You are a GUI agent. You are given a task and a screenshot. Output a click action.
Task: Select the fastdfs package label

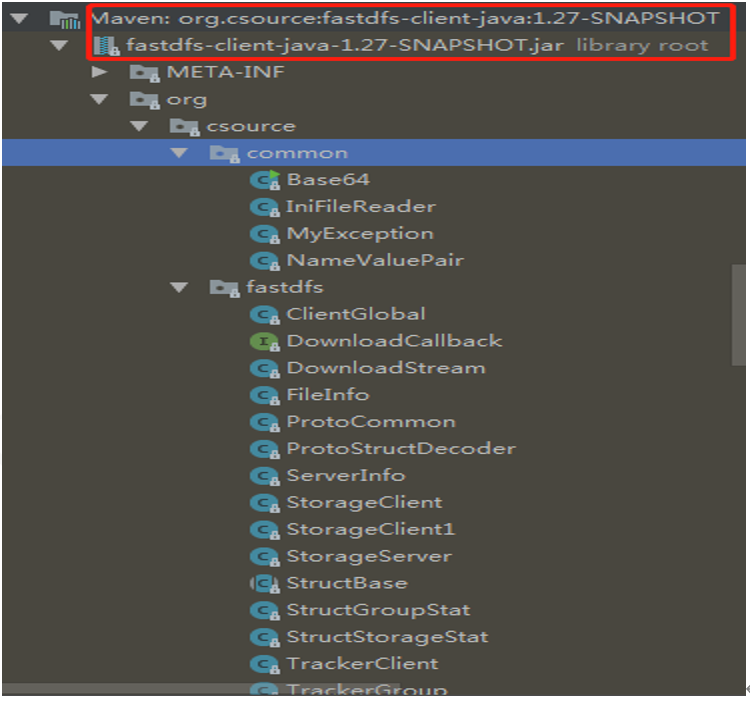285,287
